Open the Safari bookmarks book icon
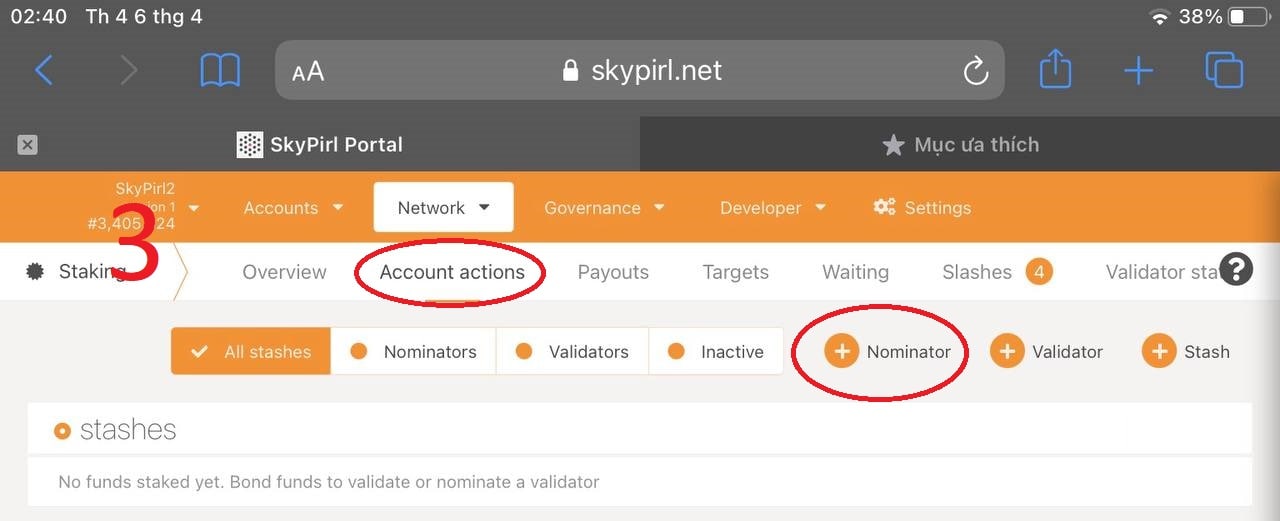Viewport: 1280px width, 521px height. [x=220, y=71]
